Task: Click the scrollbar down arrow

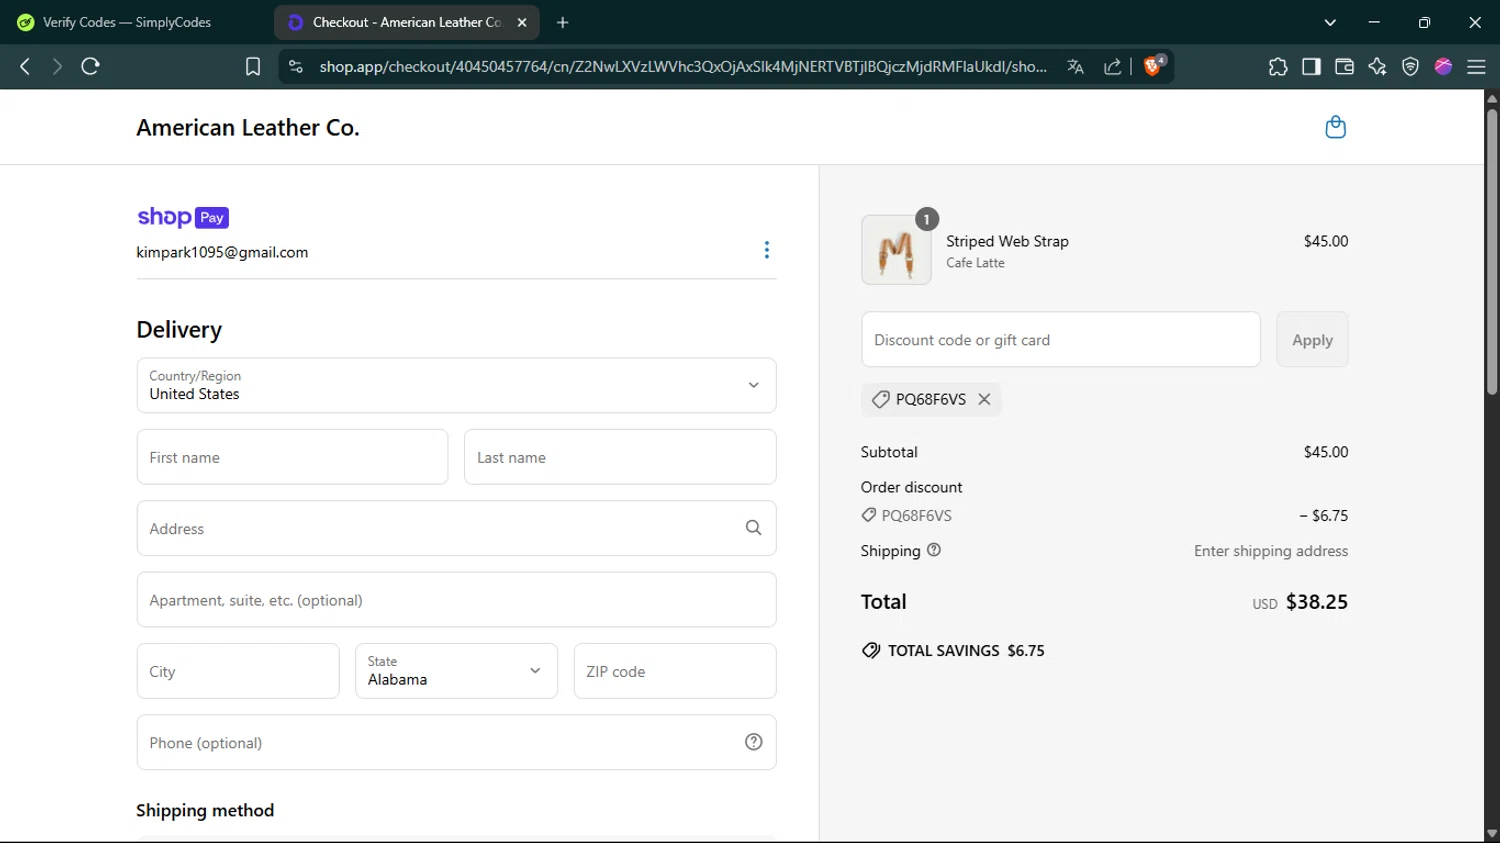Action: (1492, 833)
